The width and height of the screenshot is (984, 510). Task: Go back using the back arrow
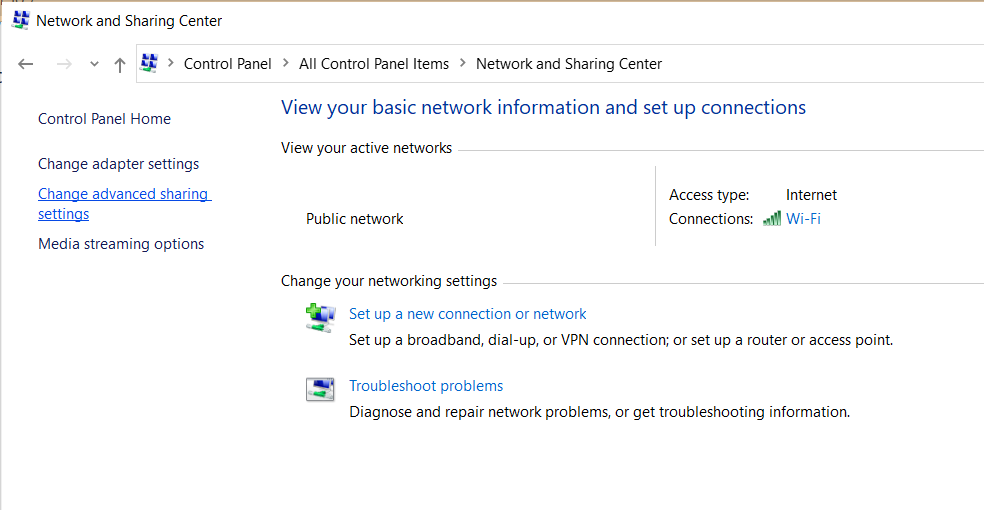click(26, 64)
